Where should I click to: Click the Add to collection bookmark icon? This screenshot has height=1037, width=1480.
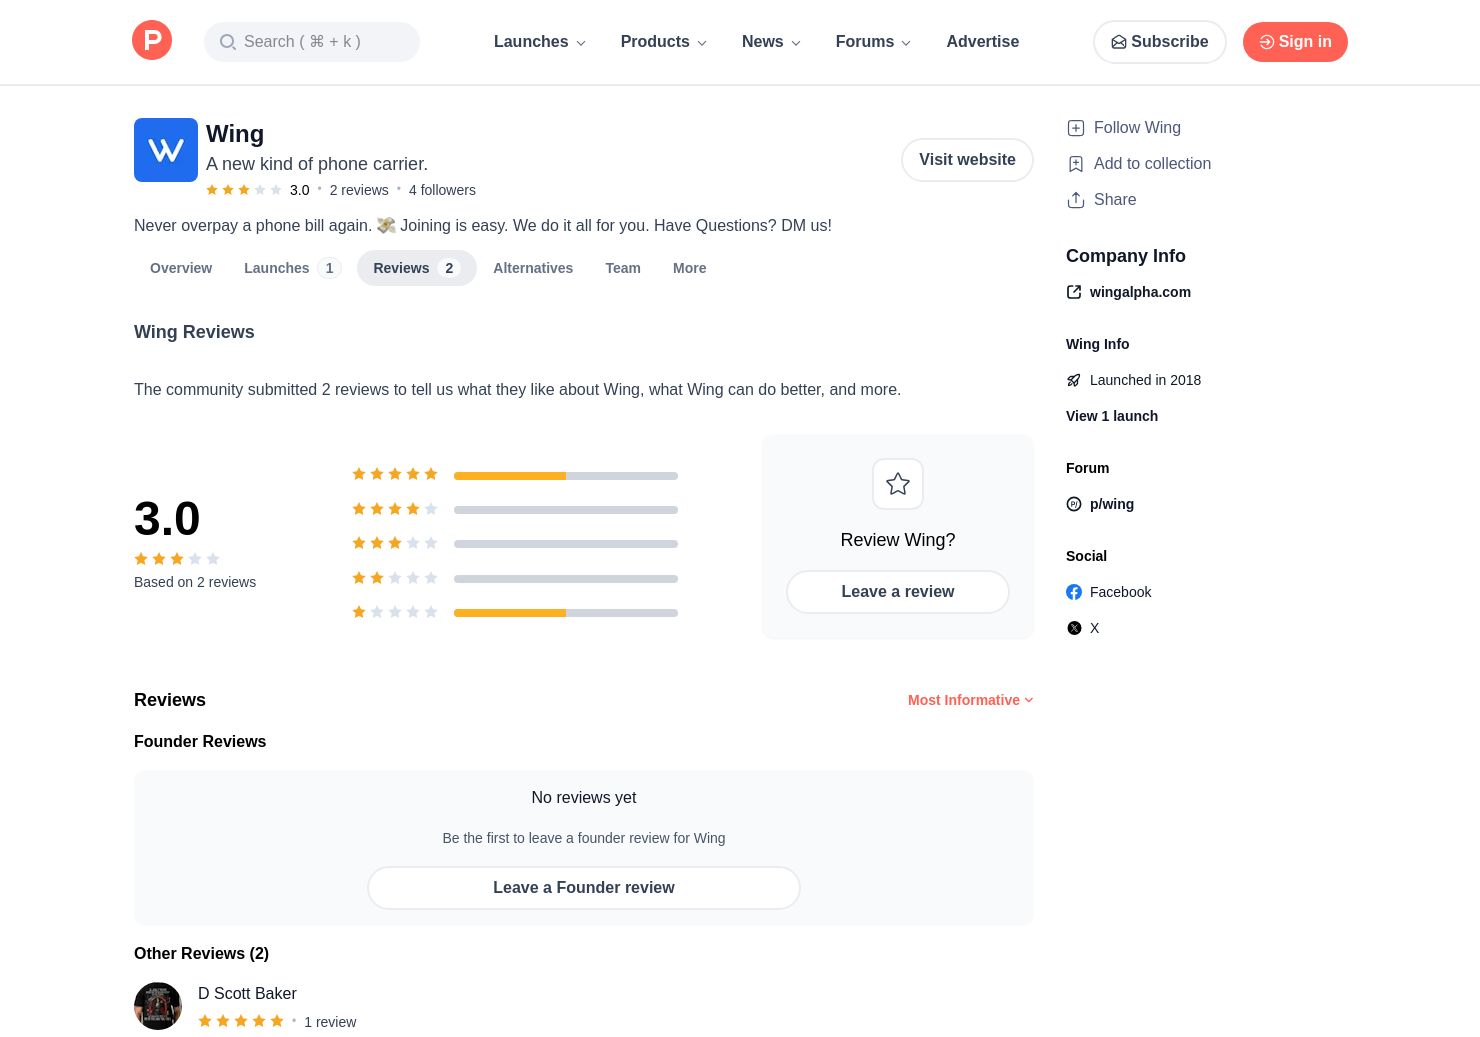coord(1076,164)
